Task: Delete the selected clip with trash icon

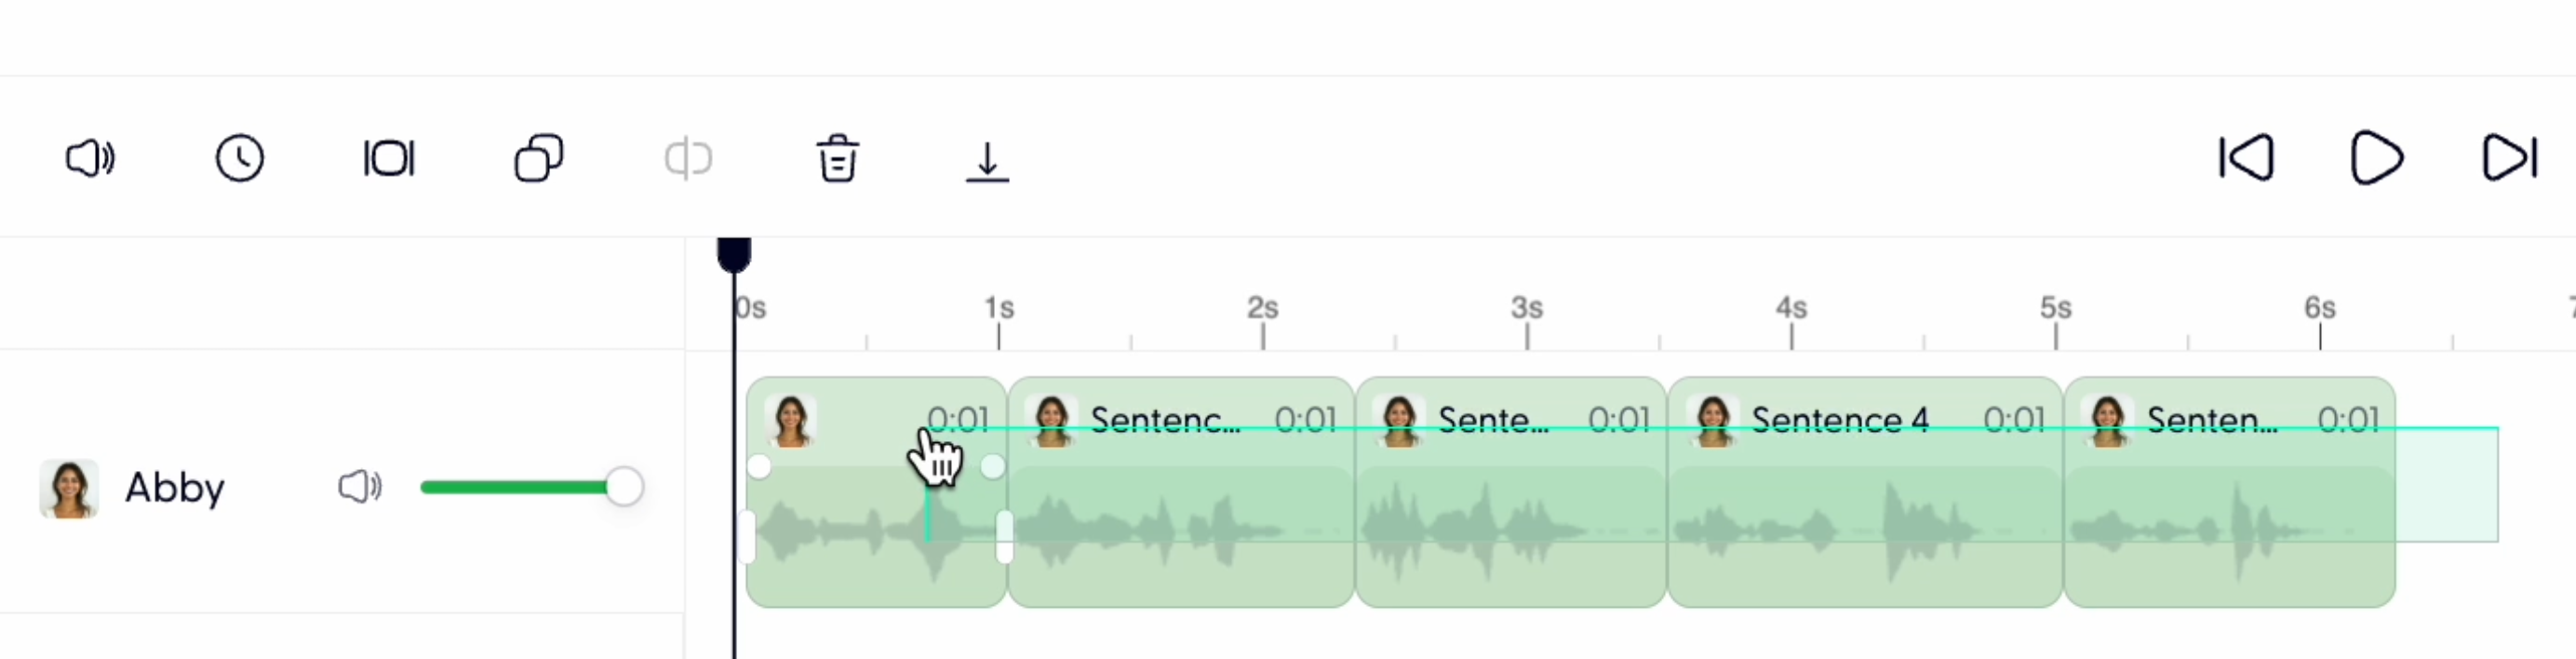Action: (838, 158)
